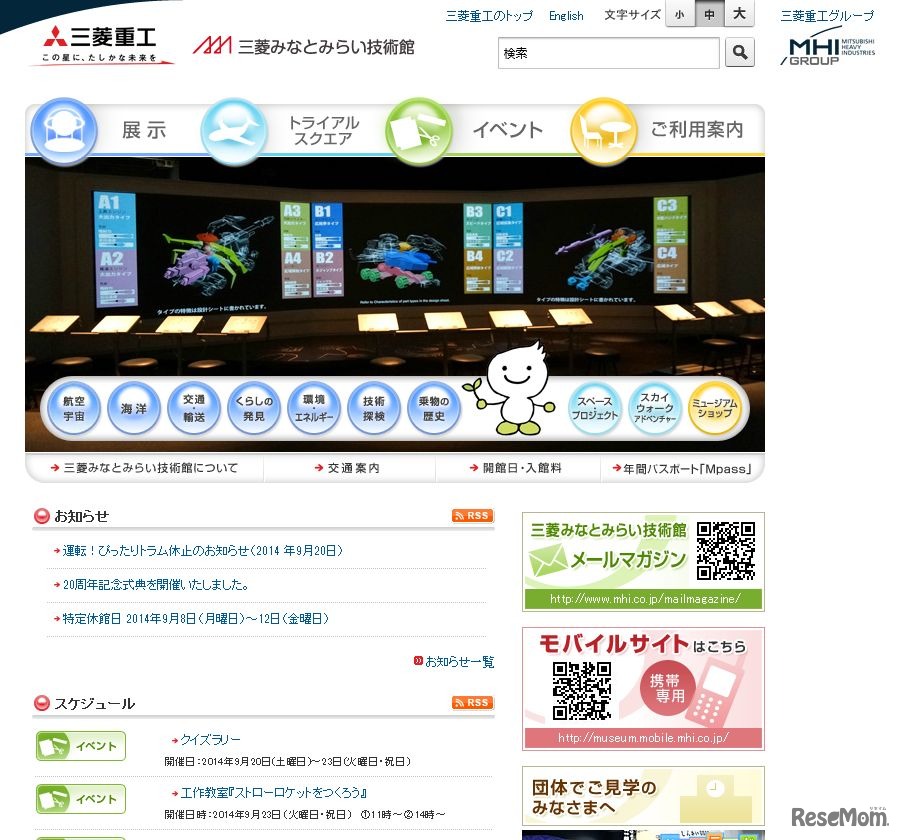Open 工作教室『ストローロケットをつくろう』 link

point(274,793)
